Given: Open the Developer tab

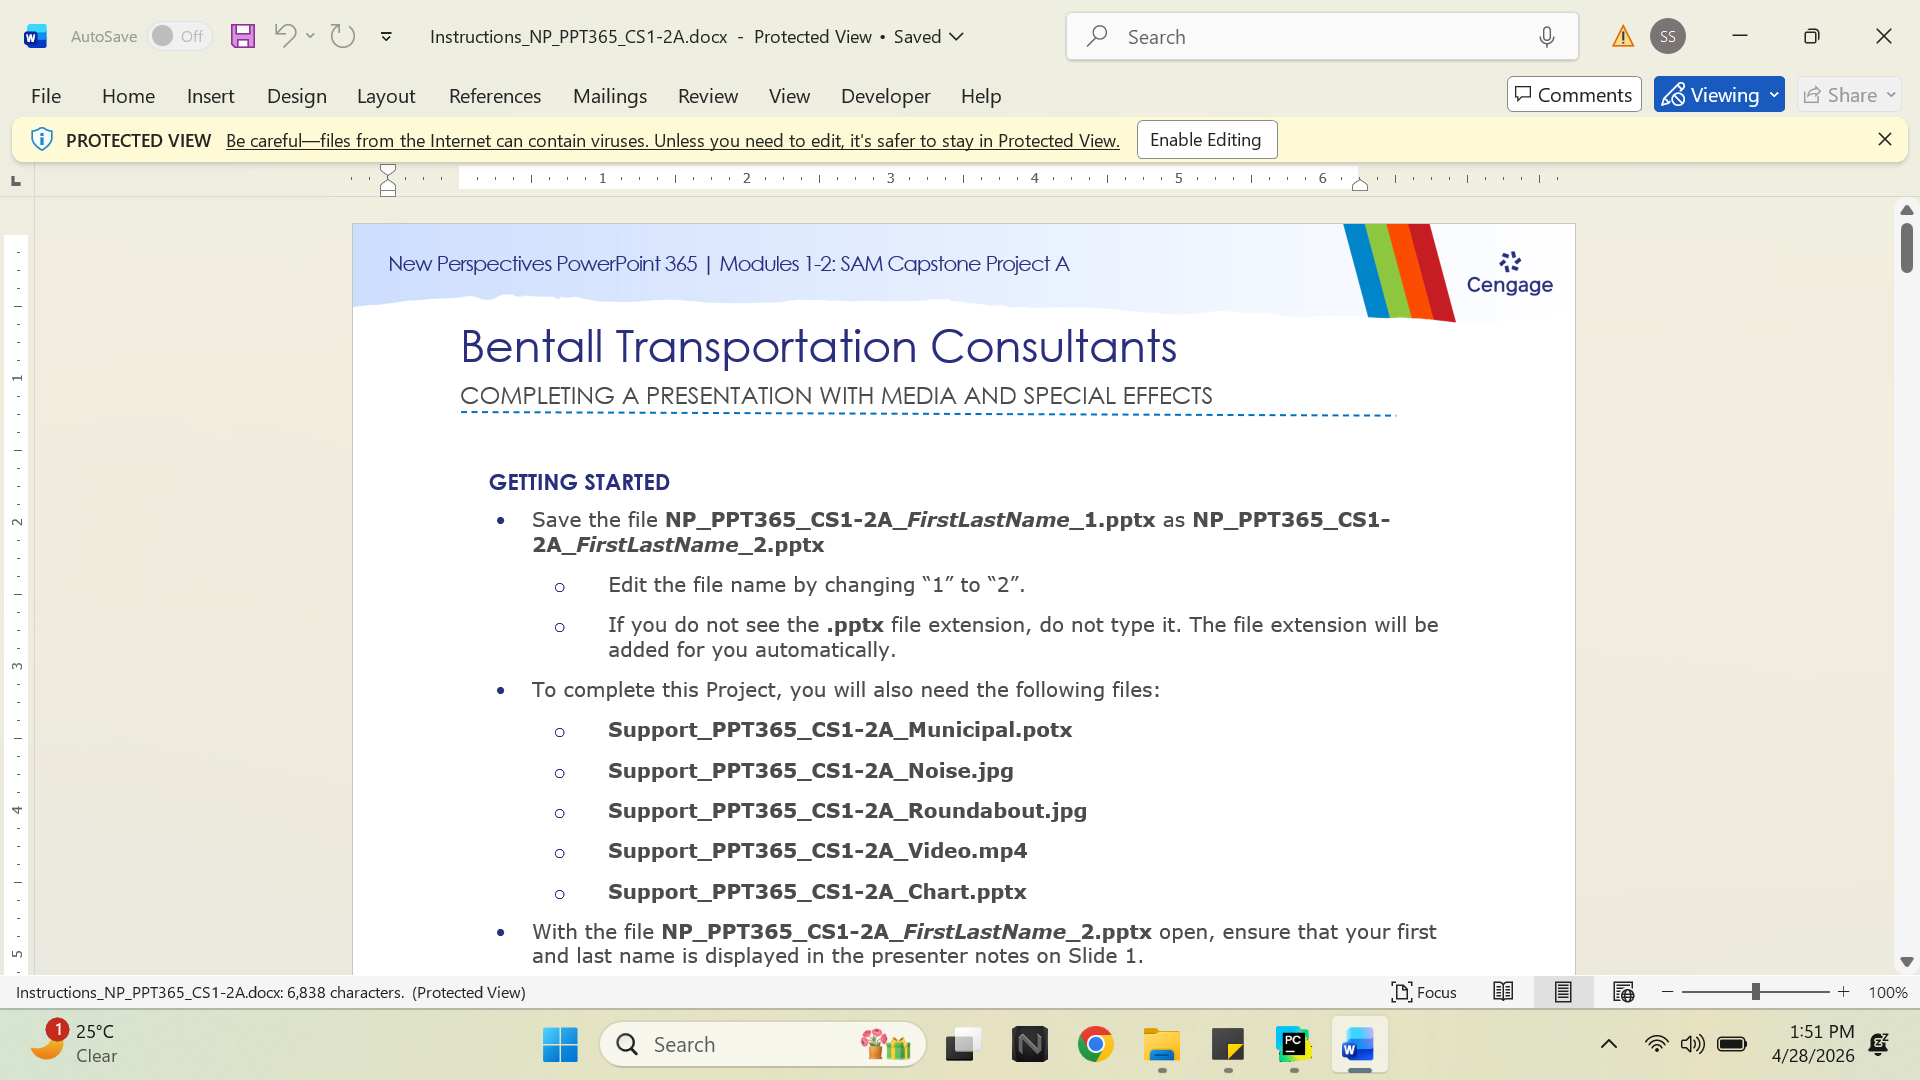Looking at the screenshot, I should point(885,96).
